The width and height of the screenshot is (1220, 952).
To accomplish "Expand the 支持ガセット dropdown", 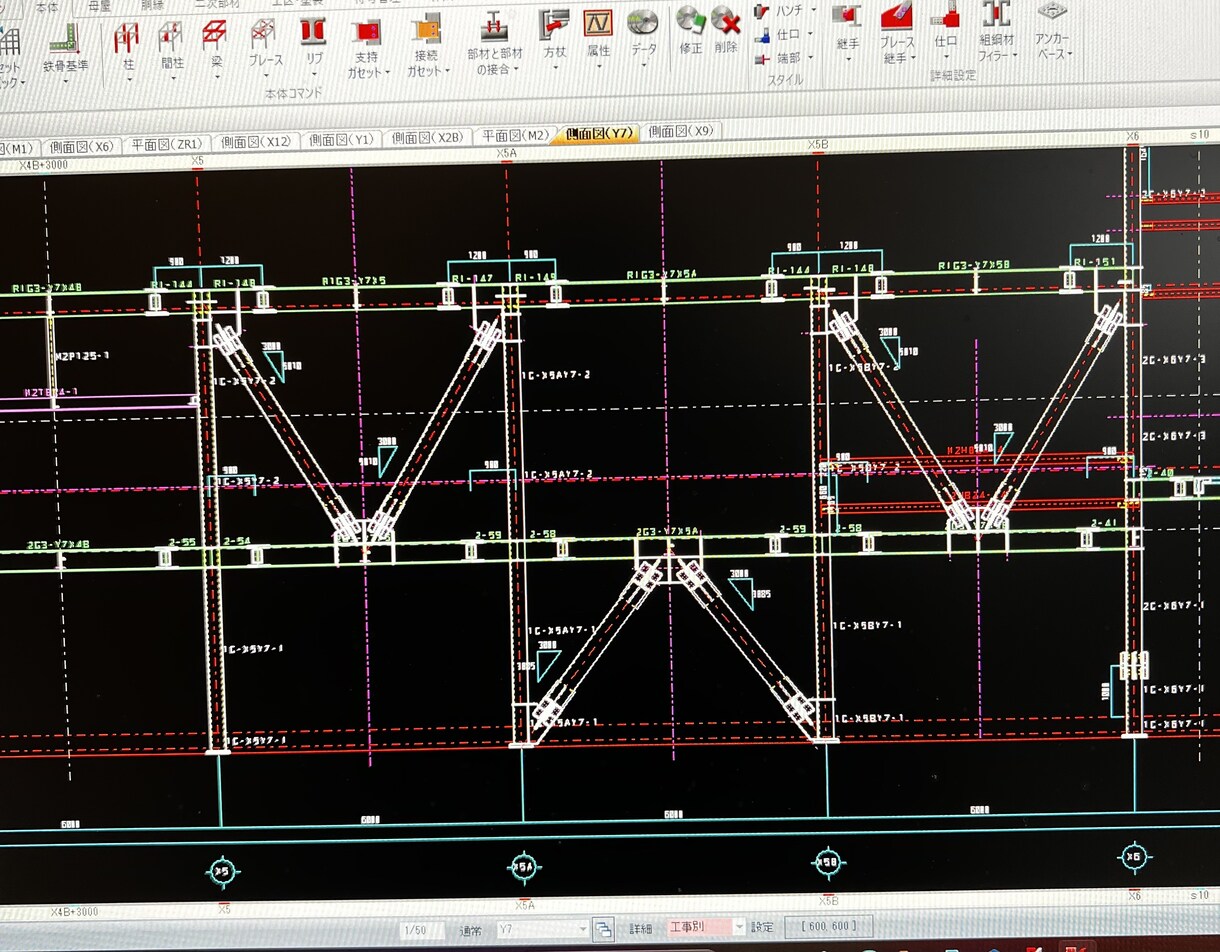I will pos(369,49).
